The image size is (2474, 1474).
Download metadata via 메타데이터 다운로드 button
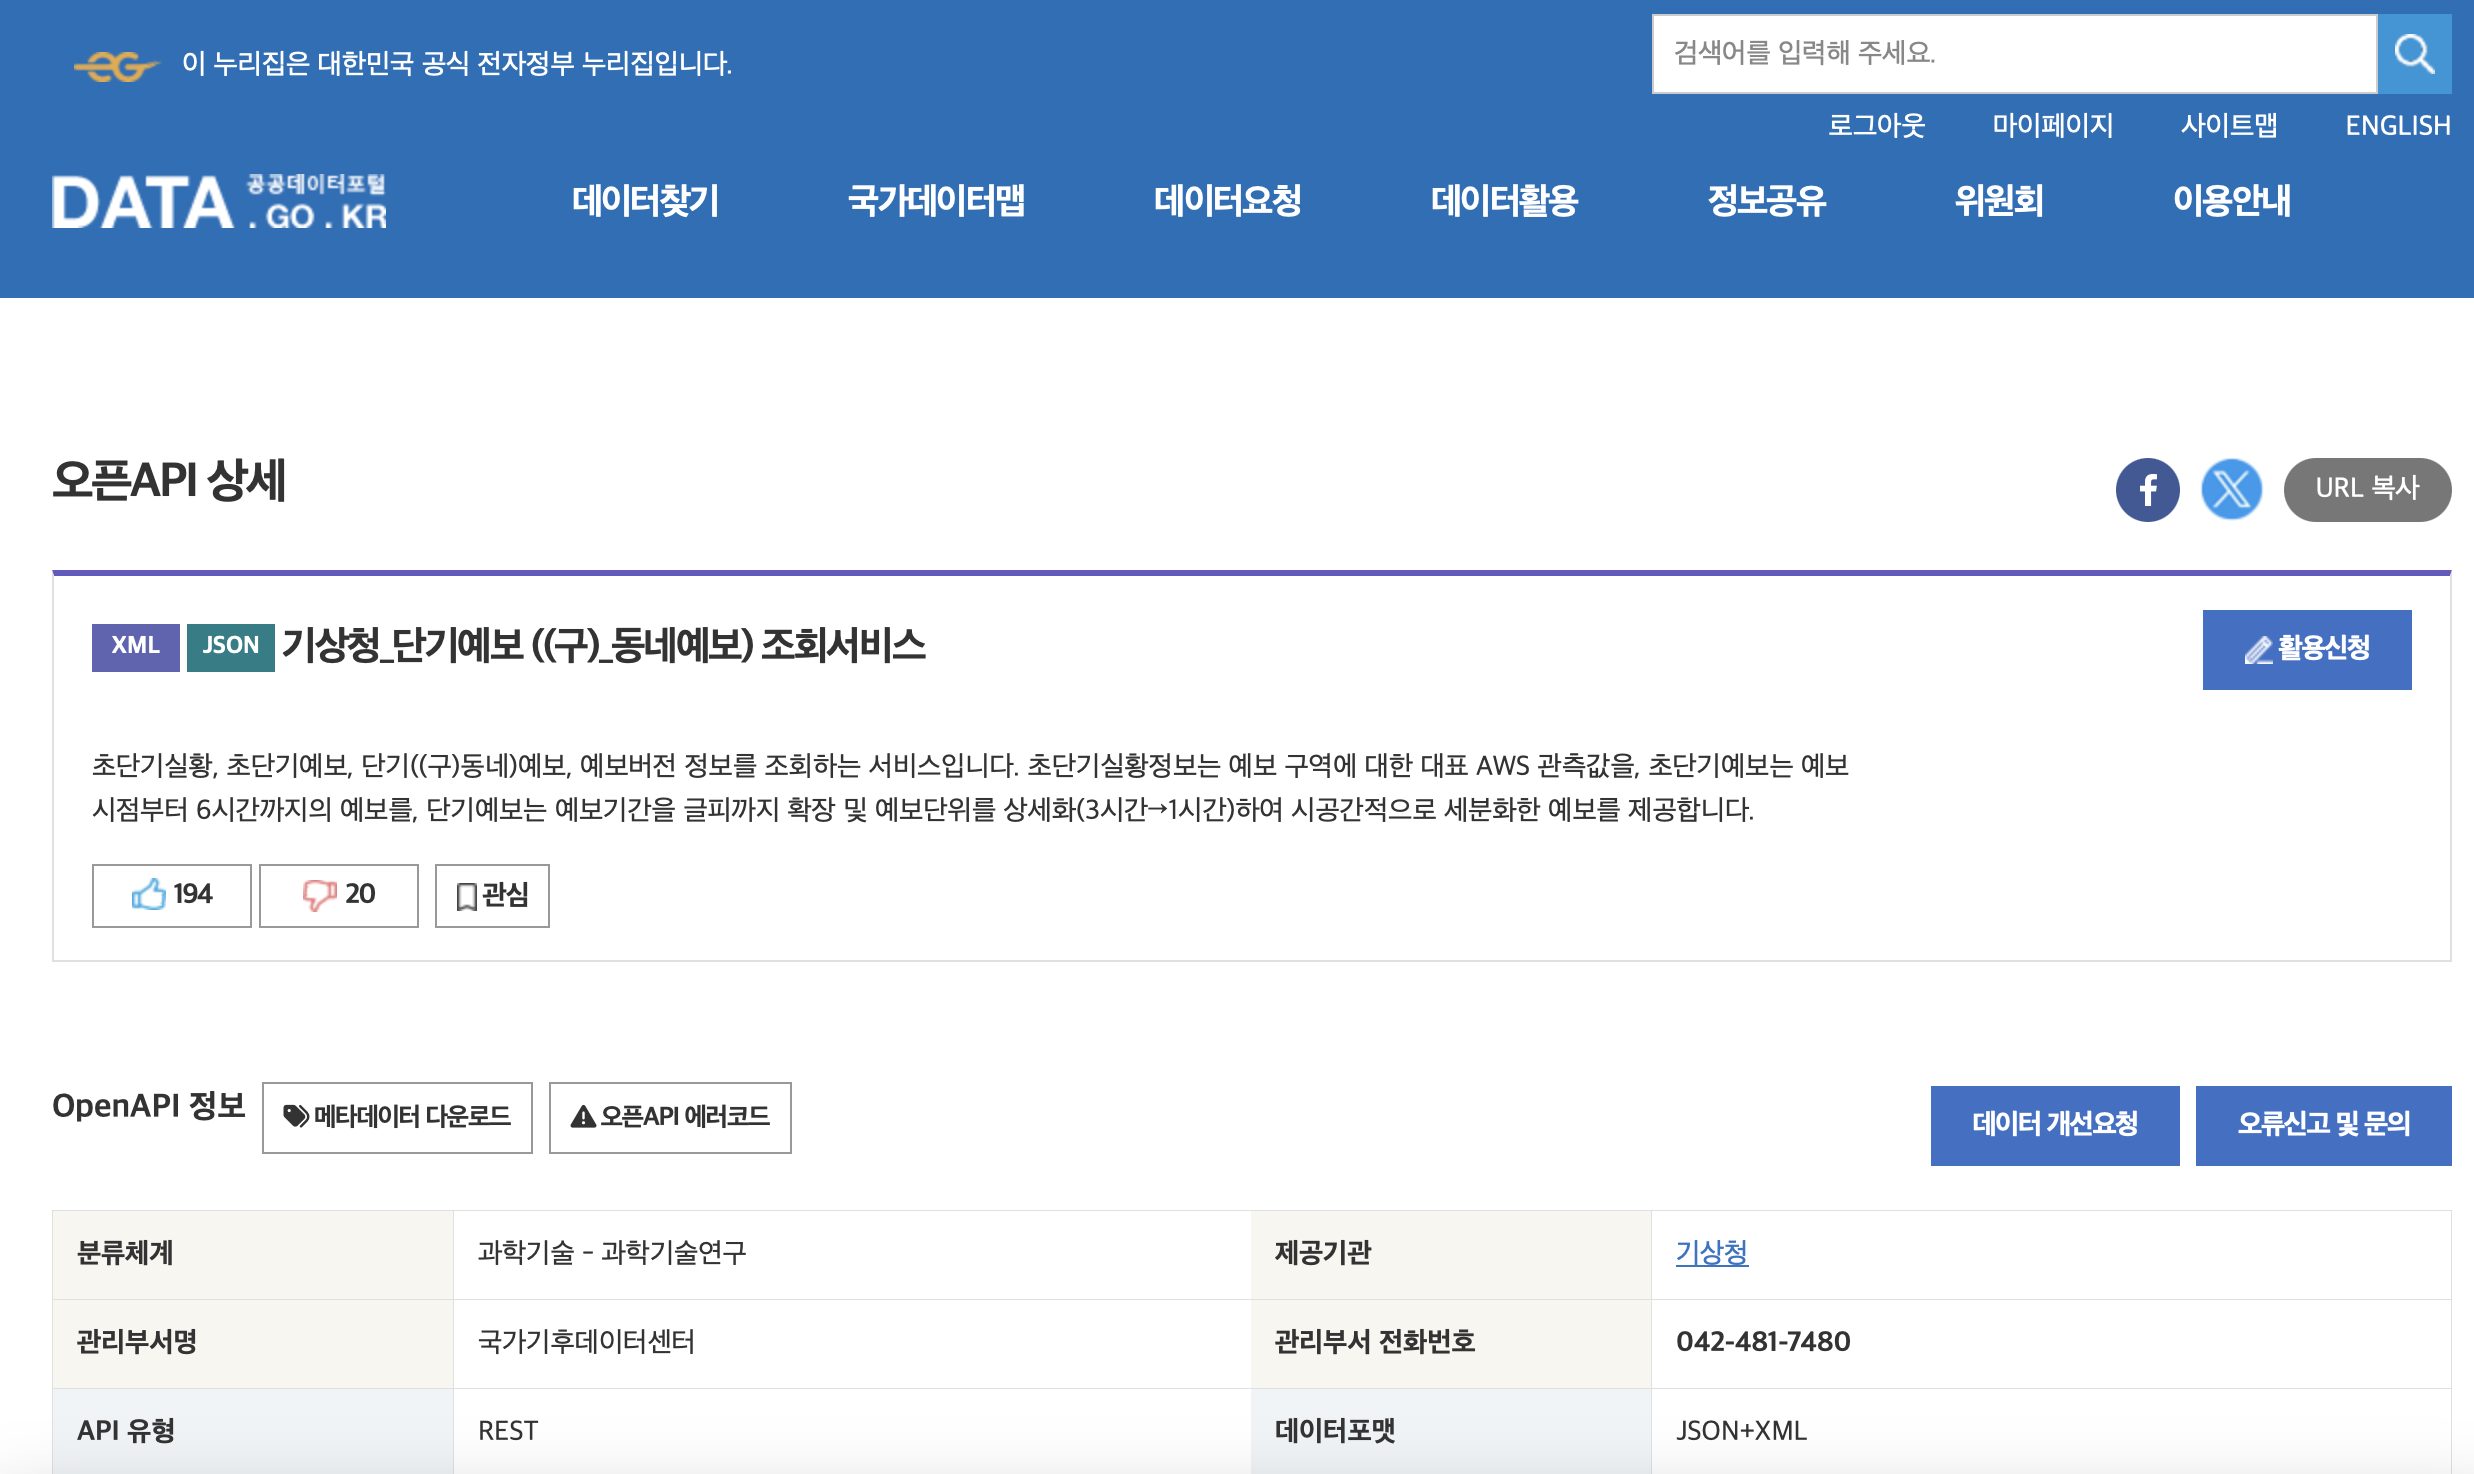tap(397, 1117)
